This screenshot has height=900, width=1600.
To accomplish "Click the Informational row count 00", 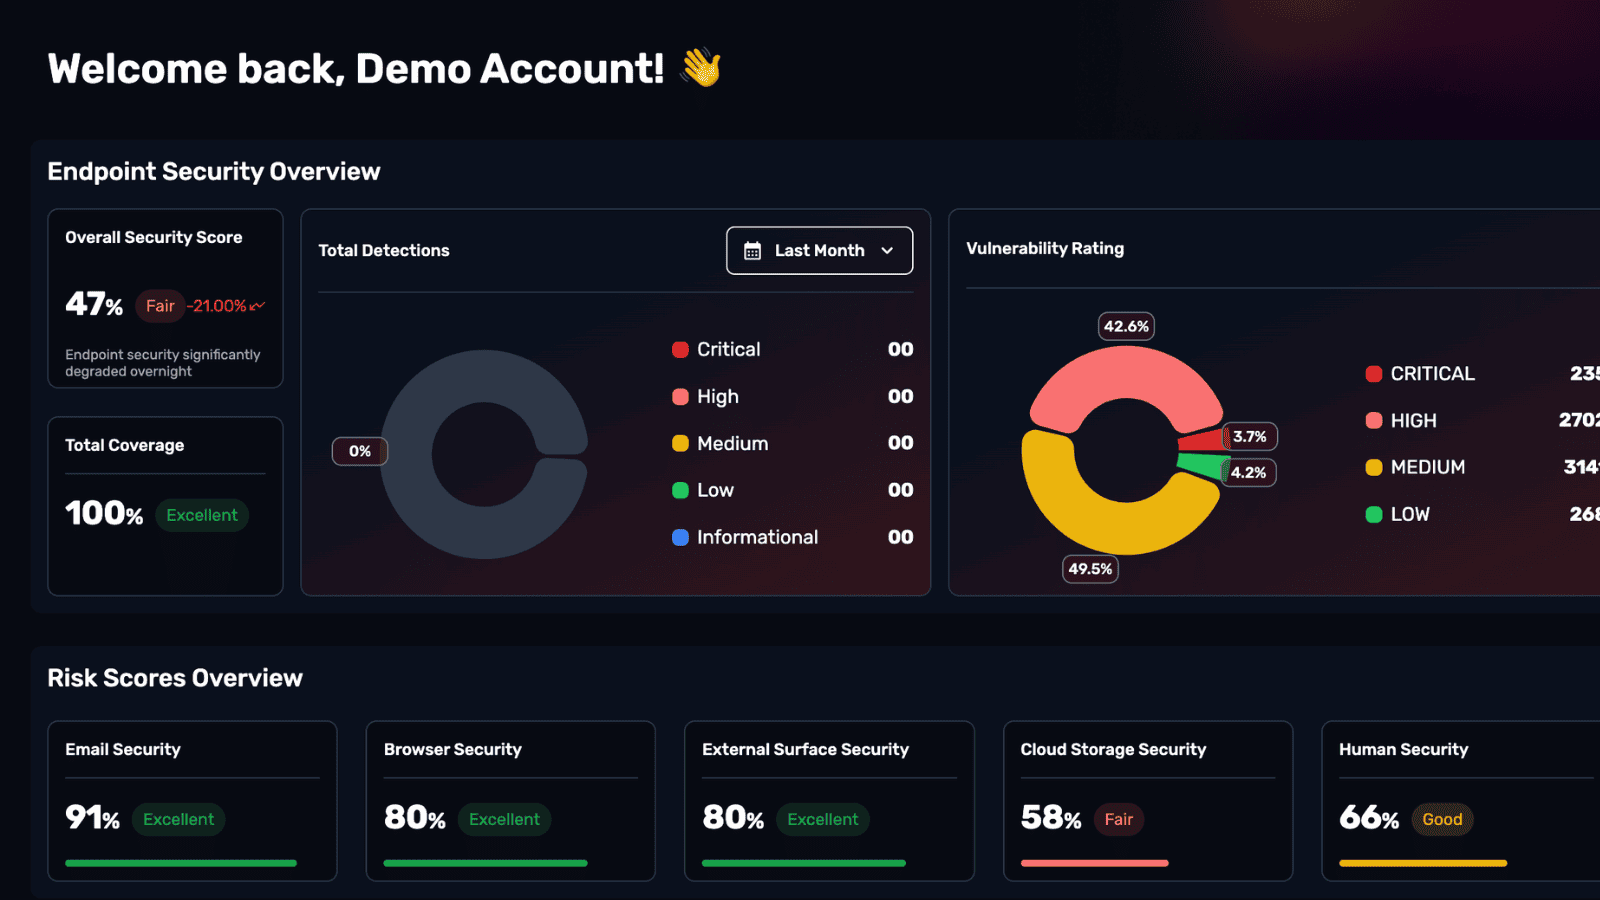I will [x=901, y=537].
